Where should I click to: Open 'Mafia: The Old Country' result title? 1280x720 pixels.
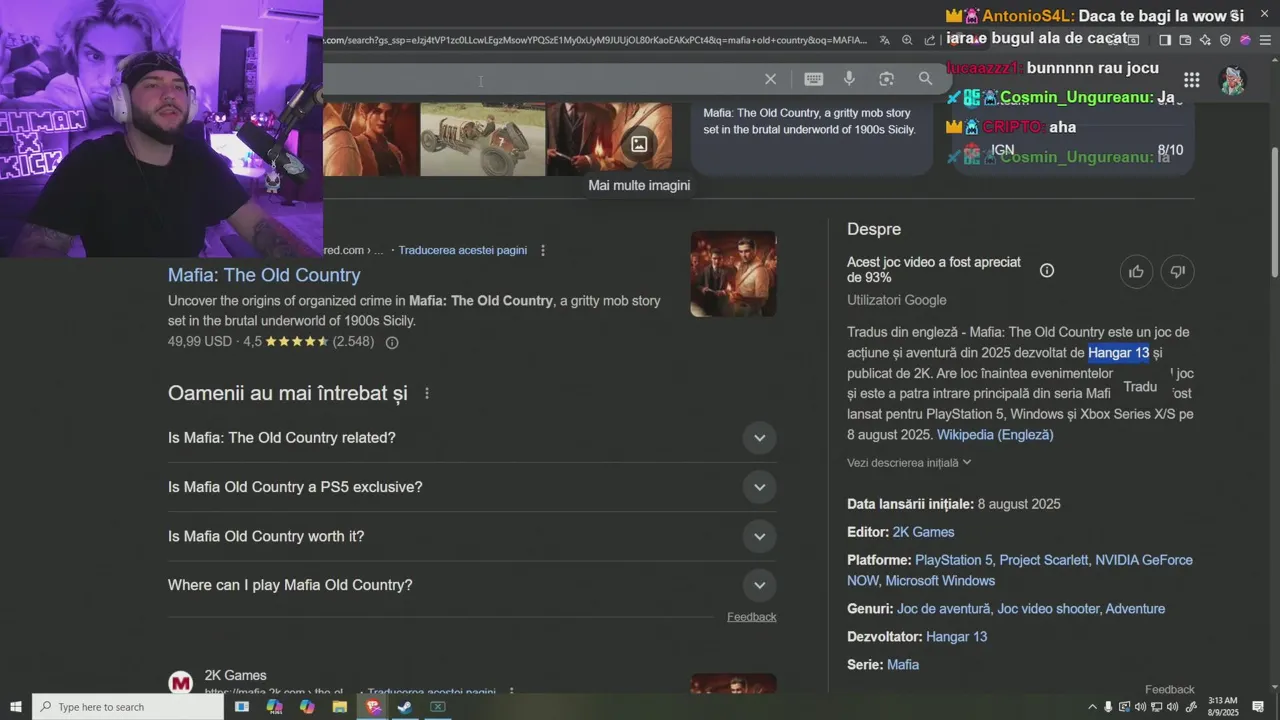coord(264,275)
